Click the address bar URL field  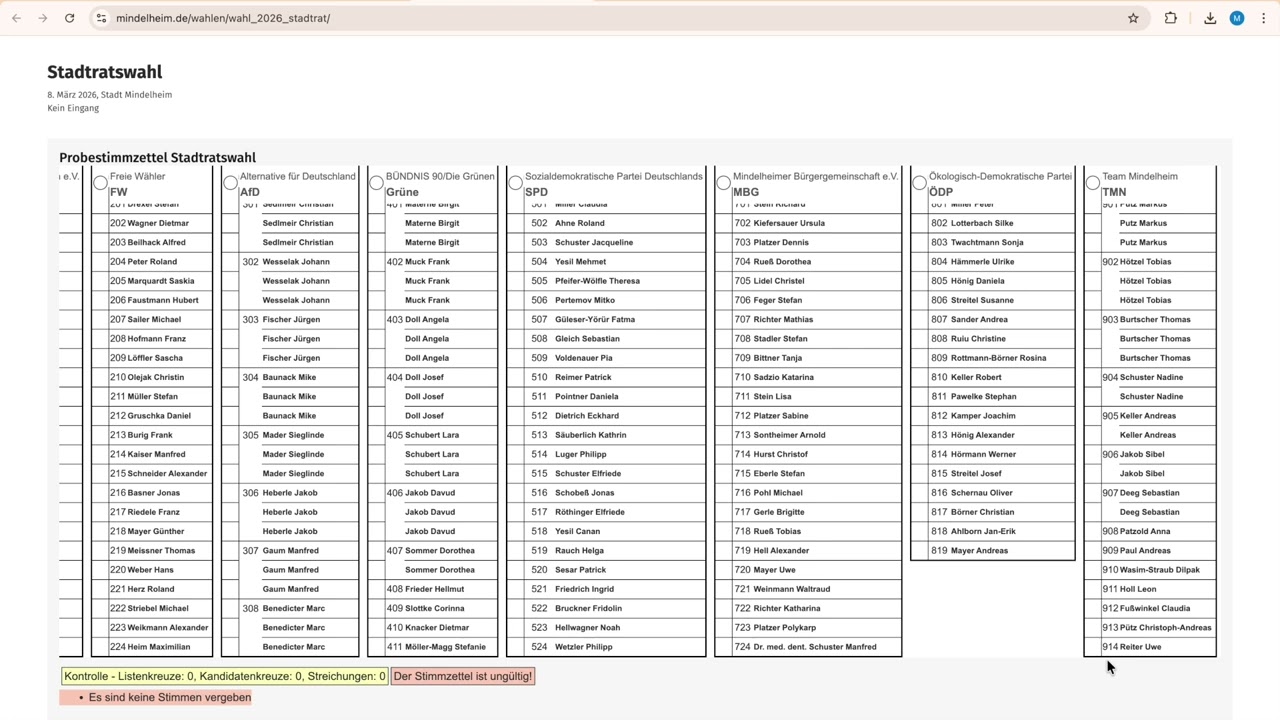pyautogui.click(x=615, y=18)
